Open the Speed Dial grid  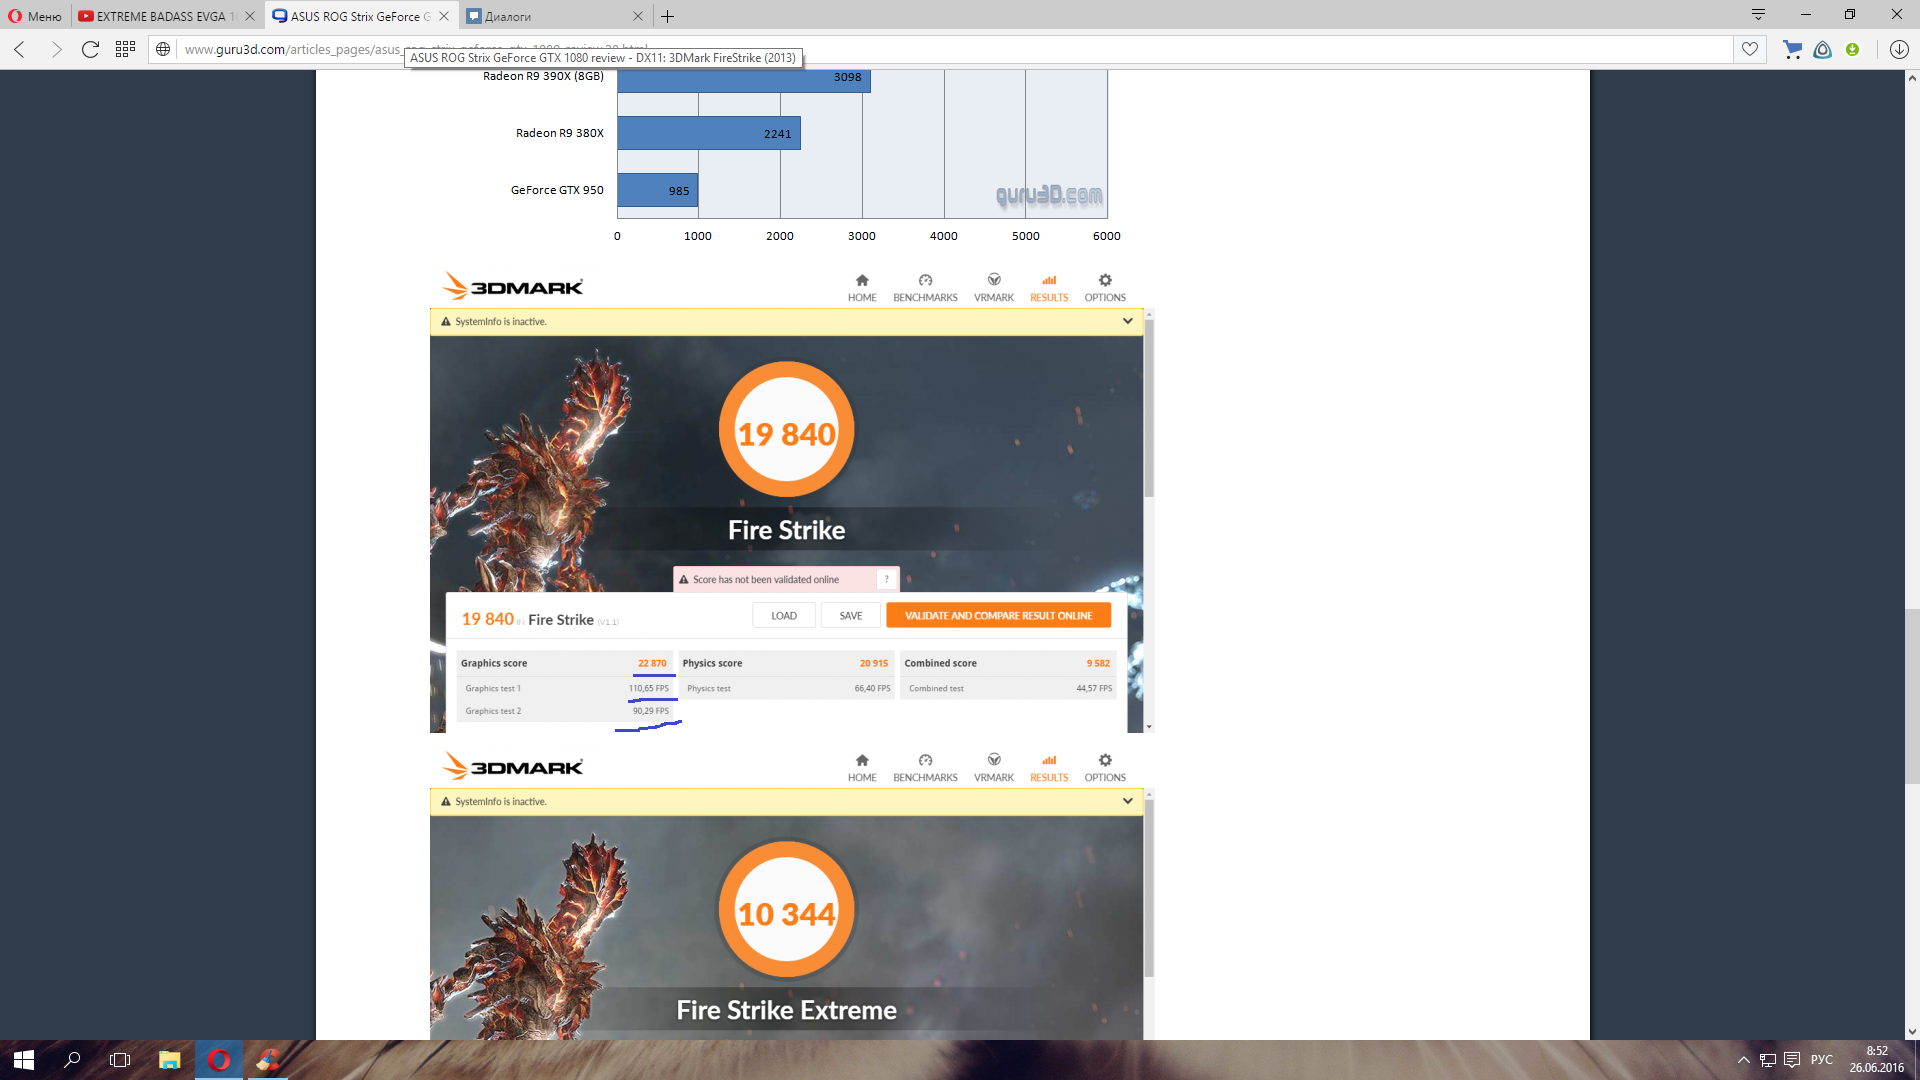coord(125,49)
